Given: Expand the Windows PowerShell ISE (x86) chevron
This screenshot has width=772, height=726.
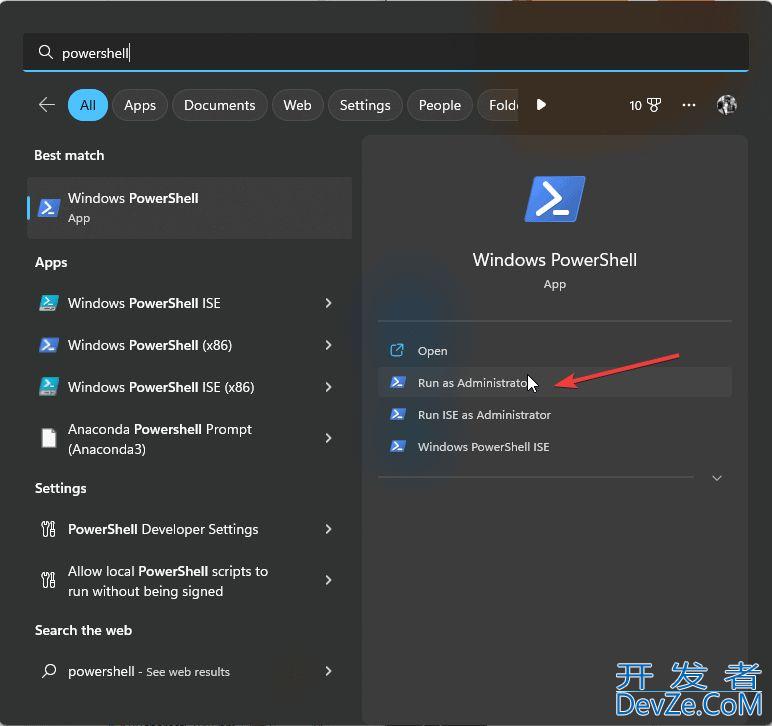Looking at the screenshot, I should pos(328,387).
